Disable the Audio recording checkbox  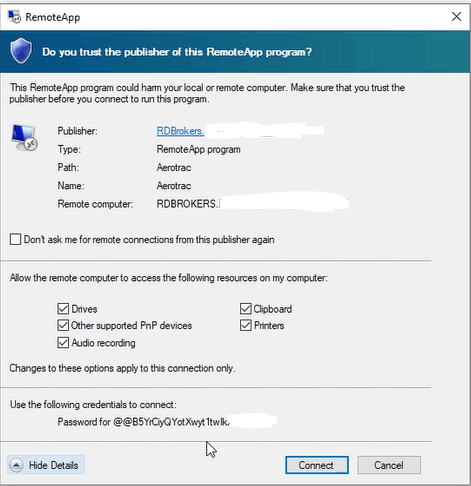pos(63,343)
